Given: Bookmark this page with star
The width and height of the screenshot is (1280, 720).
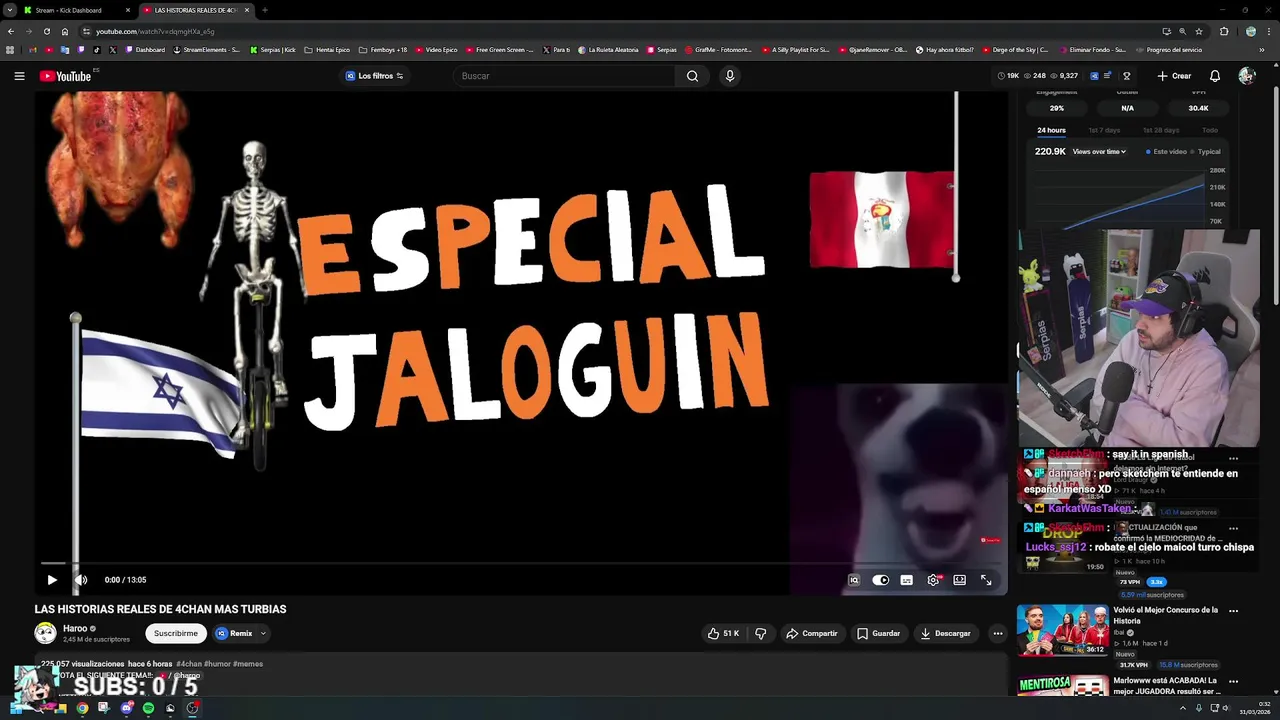Looking at the screenshot, I should (x=1199, y=31).
